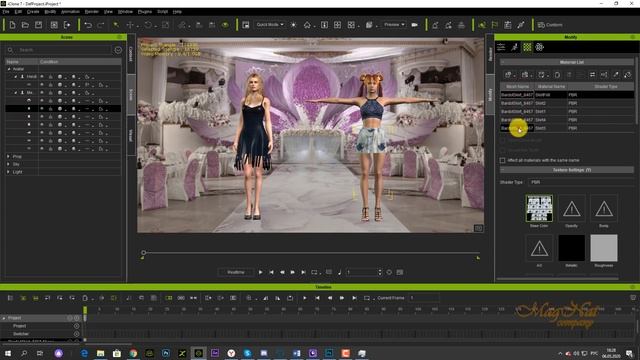640x360 pixels.
Task: Click the Mesh Name column header
Action: tap(517, 87)
